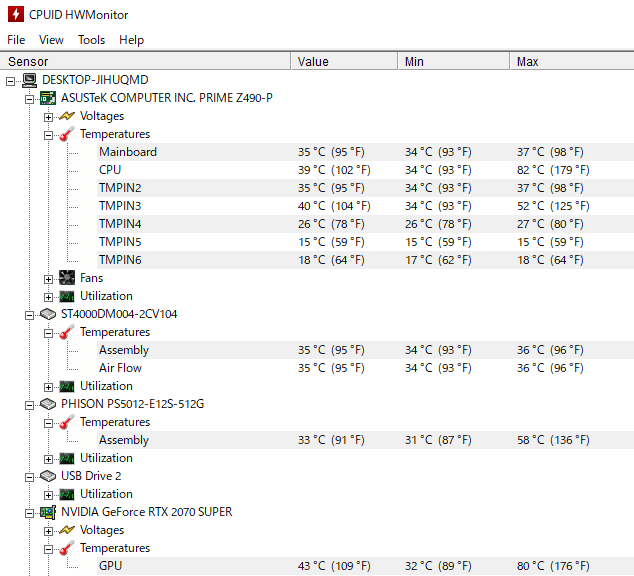Click the Max column header
The image size is (634, 576).
tap(527, 62)
